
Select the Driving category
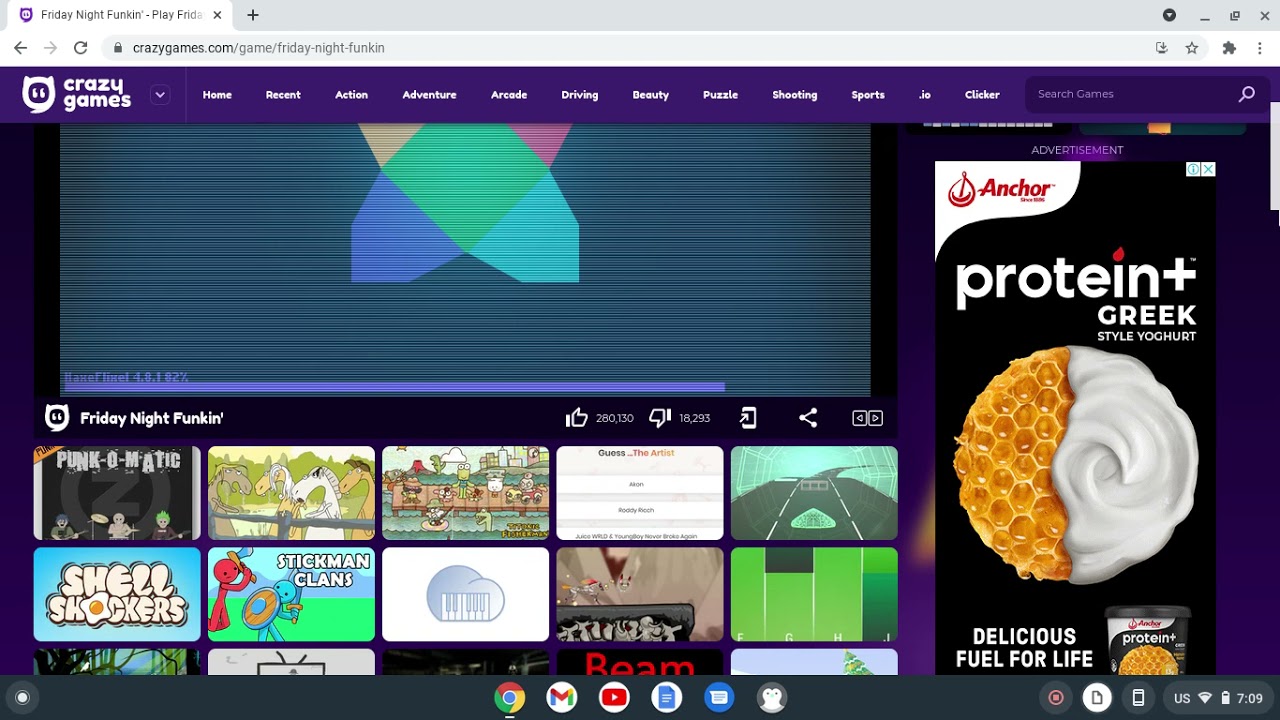tap(580, 95)
